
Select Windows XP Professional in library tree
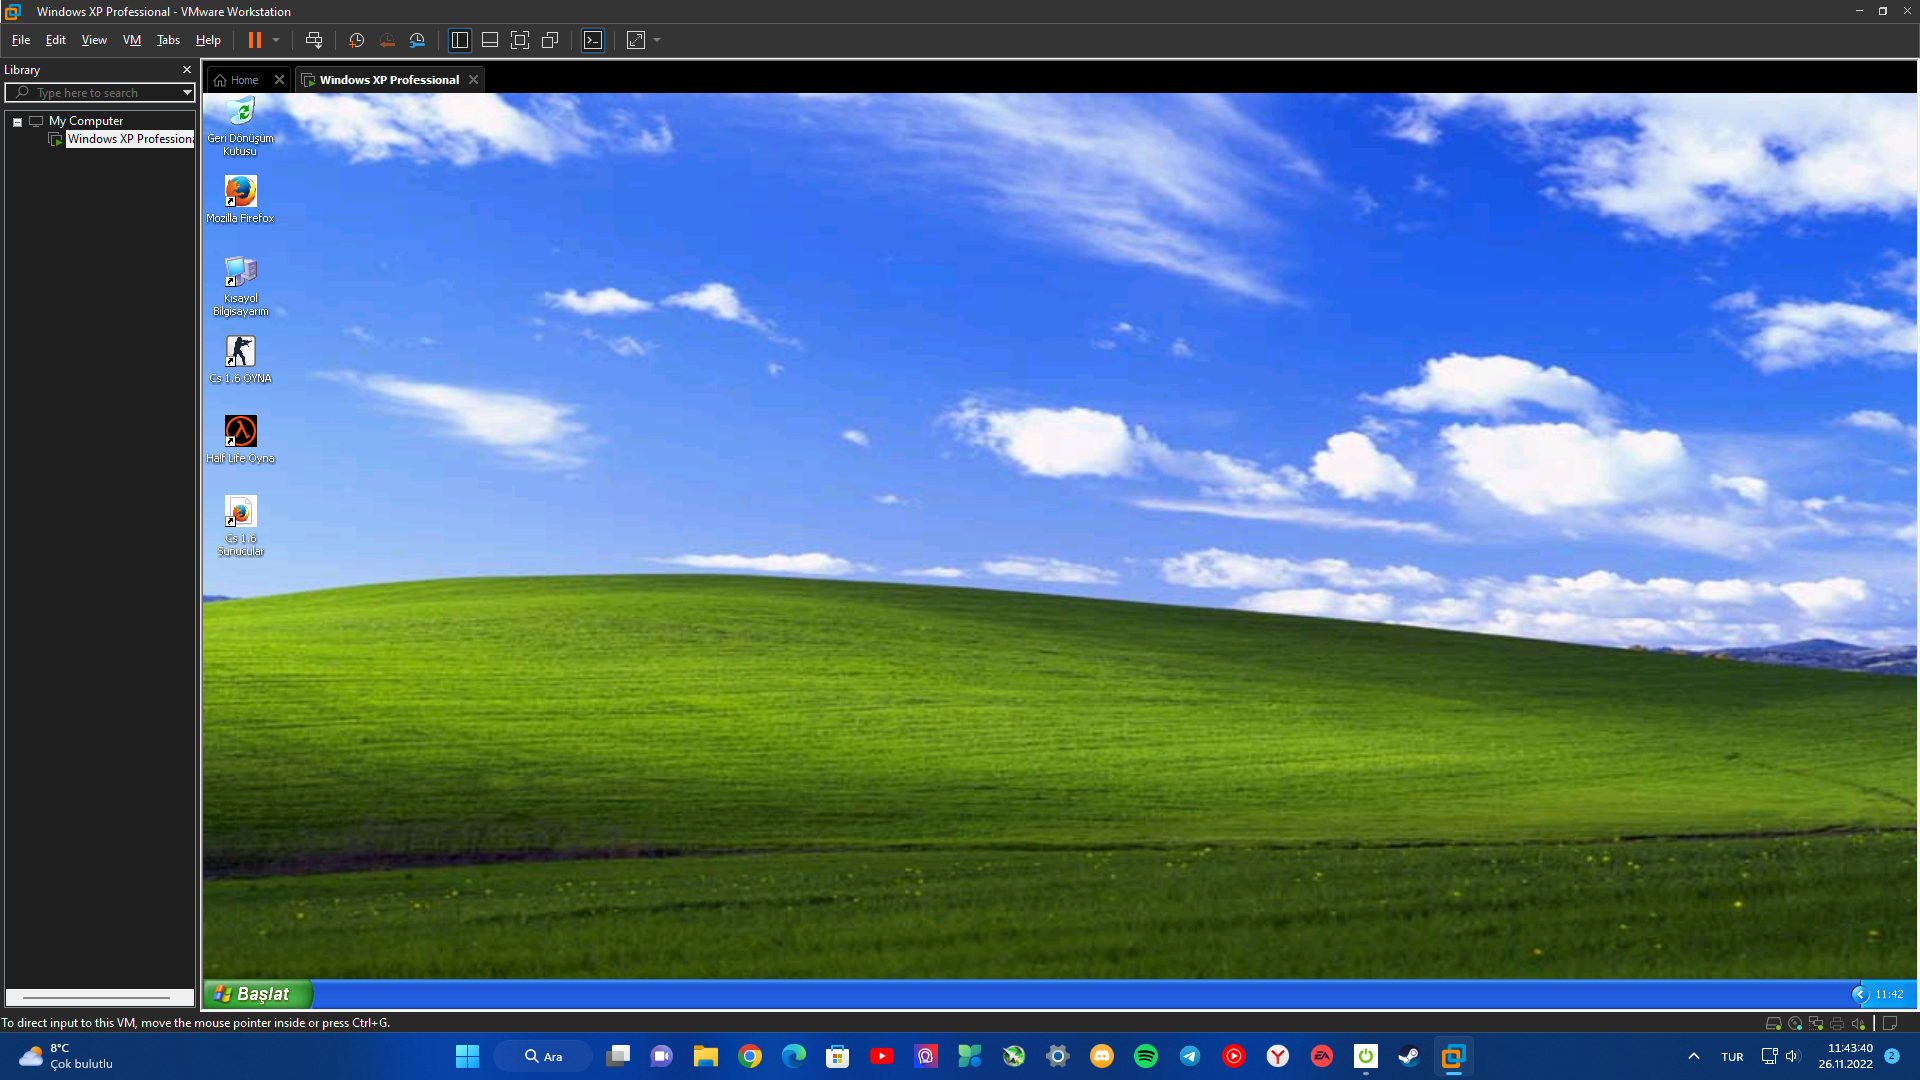click(129, 139)
